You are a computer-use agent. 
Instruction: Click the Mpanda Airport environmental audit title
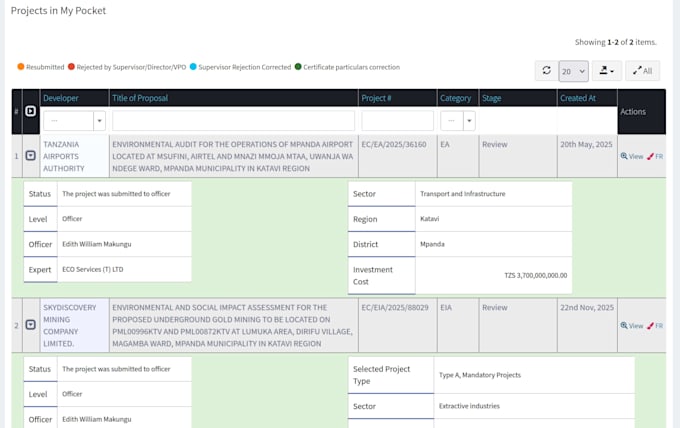(x=232, y=156)
